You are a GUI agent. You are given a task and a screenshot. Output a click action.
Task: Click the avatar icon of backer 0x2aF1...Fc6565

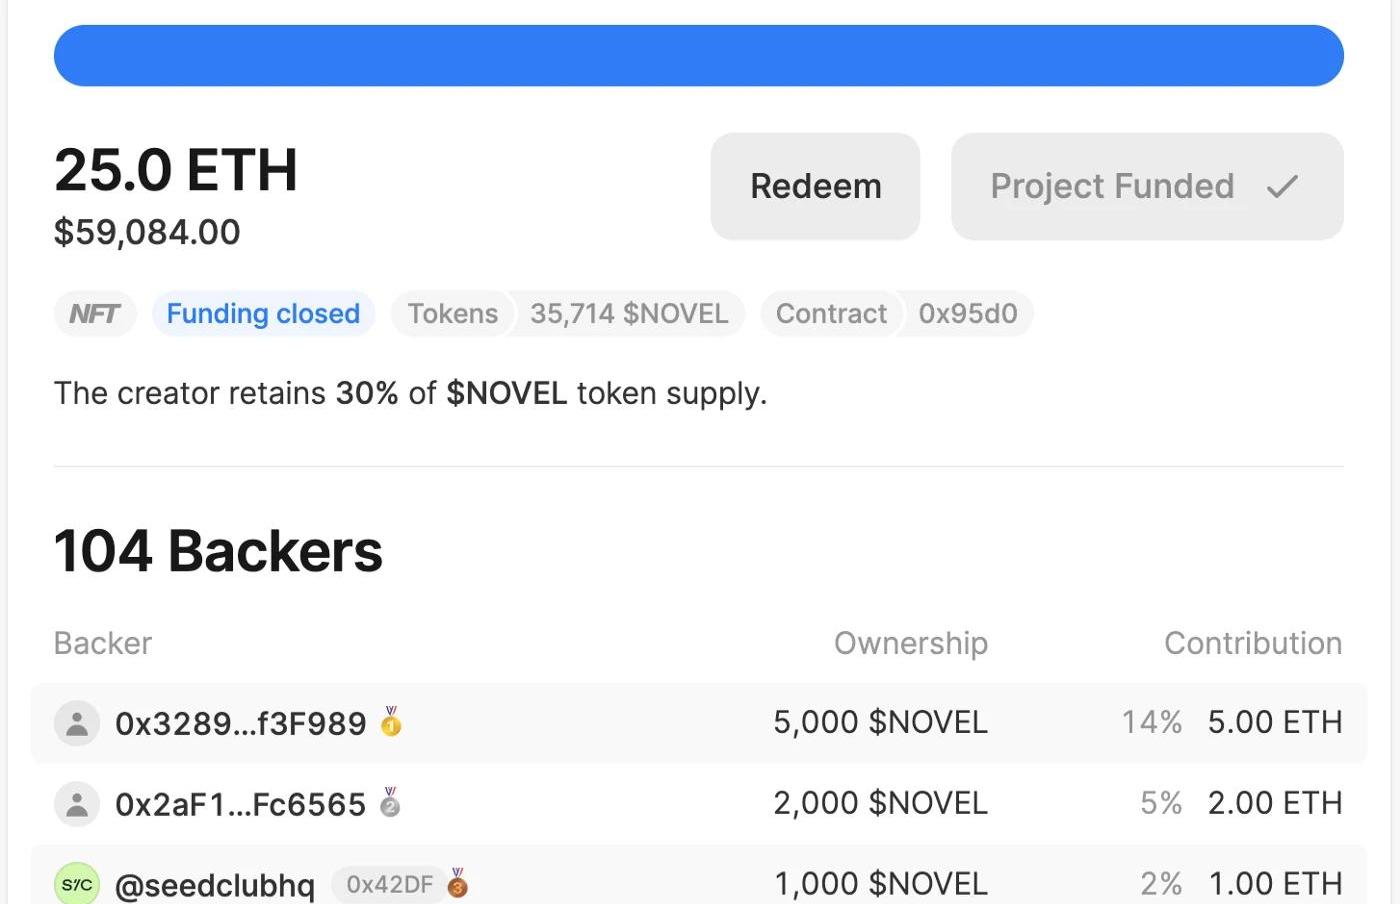(77, 804)
